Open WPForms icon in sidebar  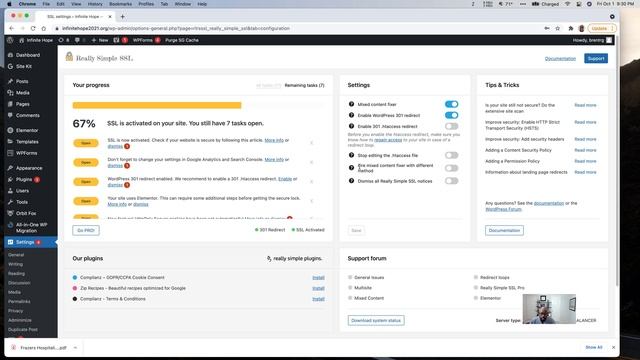11,153
